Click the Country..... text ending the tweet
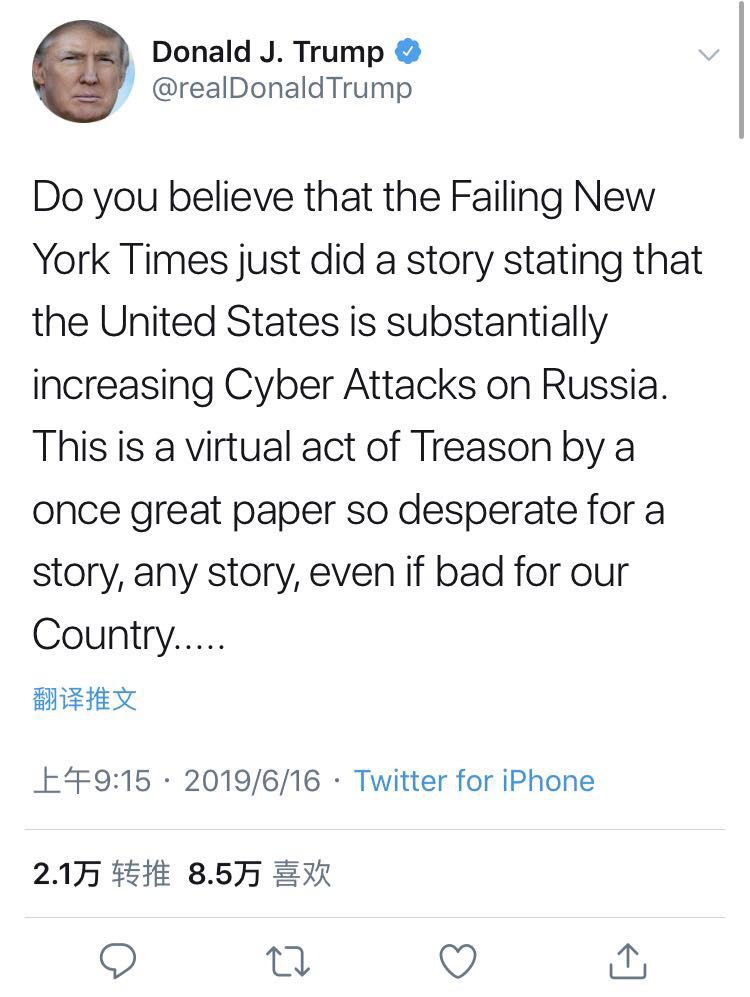The width and height of the screenshot is (750, 997). [129, 634]
